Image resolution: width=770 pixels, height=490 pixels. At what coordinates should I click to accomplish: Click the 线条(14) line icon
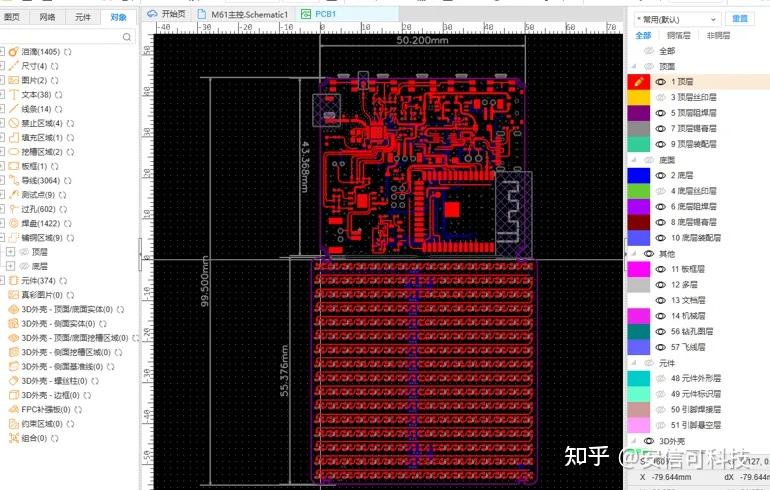[x=14, y=109]
